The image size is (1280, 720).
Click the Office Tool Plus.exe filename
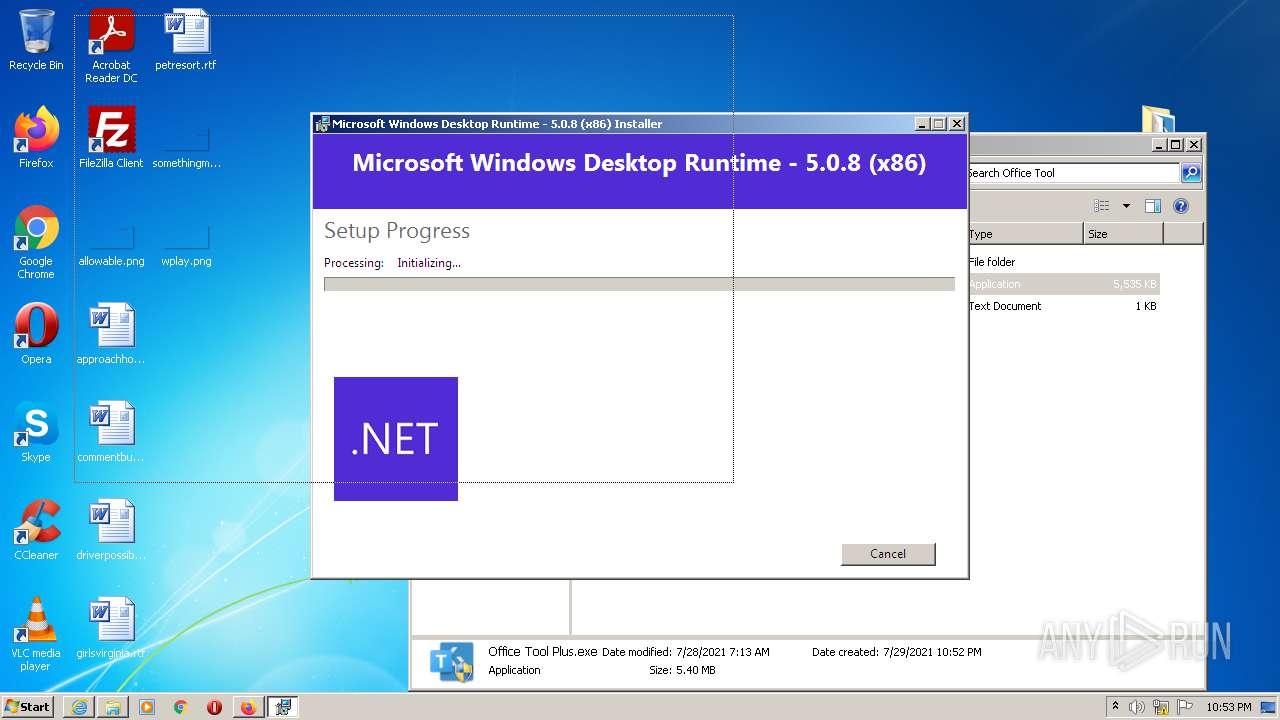(542, 651)
